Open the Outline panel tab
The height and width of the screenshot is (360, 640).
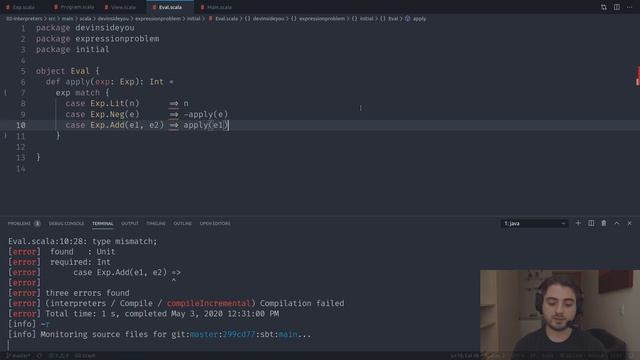point(182,223)
